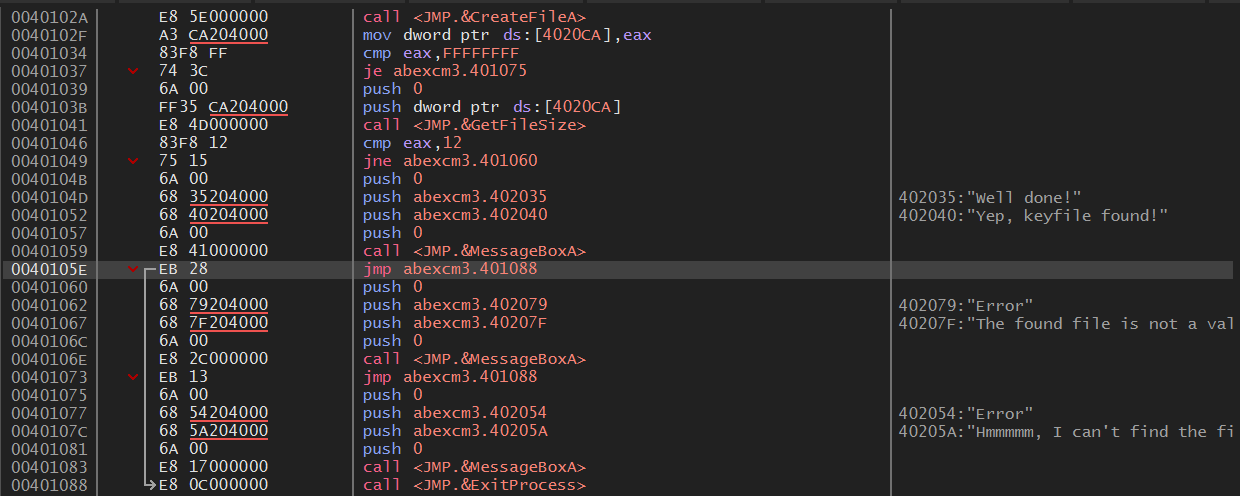Click address 00401088
The height and width of the screenshot is (496, 1240).
[x=49, y=485]
